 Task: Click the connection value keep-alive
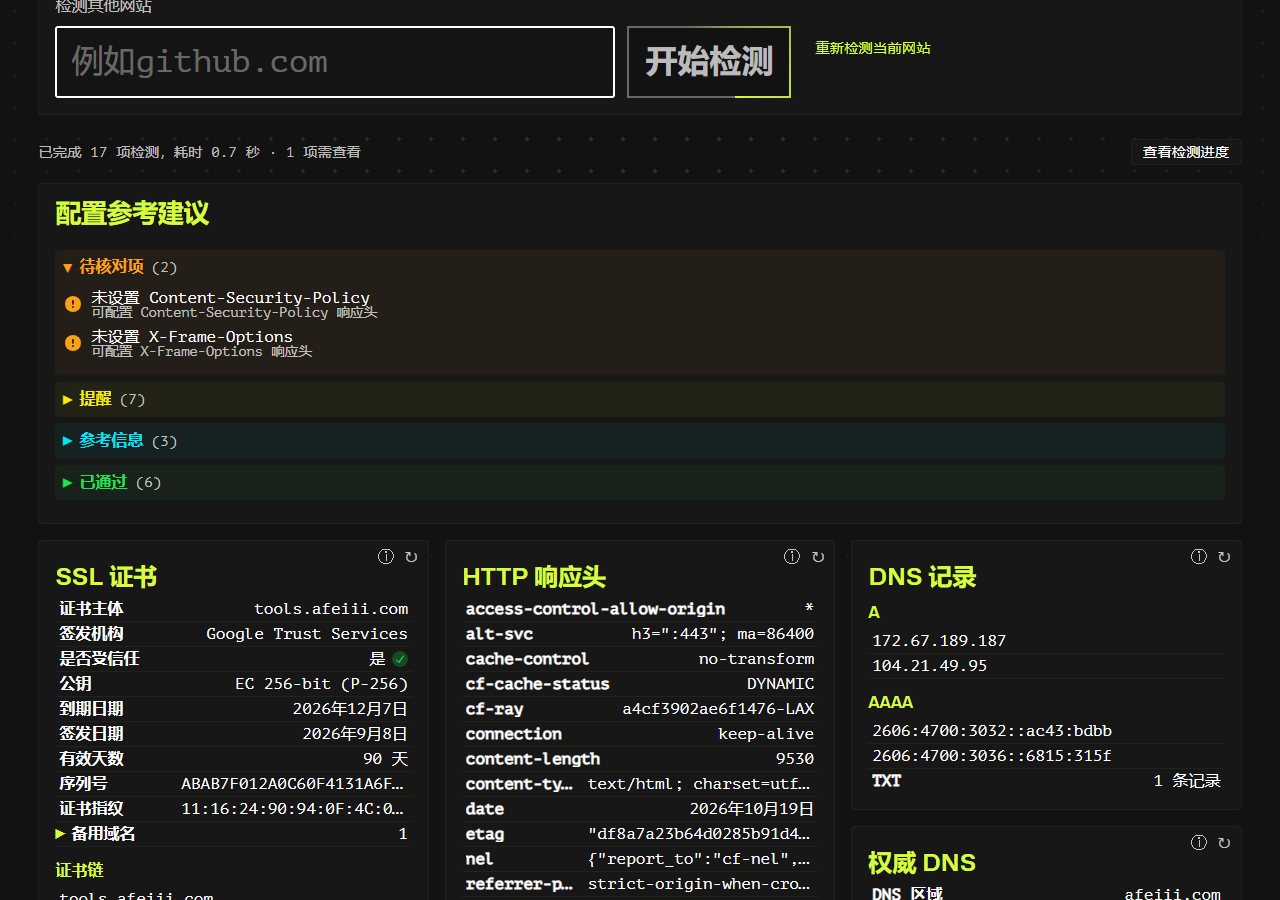pos(766,734)
